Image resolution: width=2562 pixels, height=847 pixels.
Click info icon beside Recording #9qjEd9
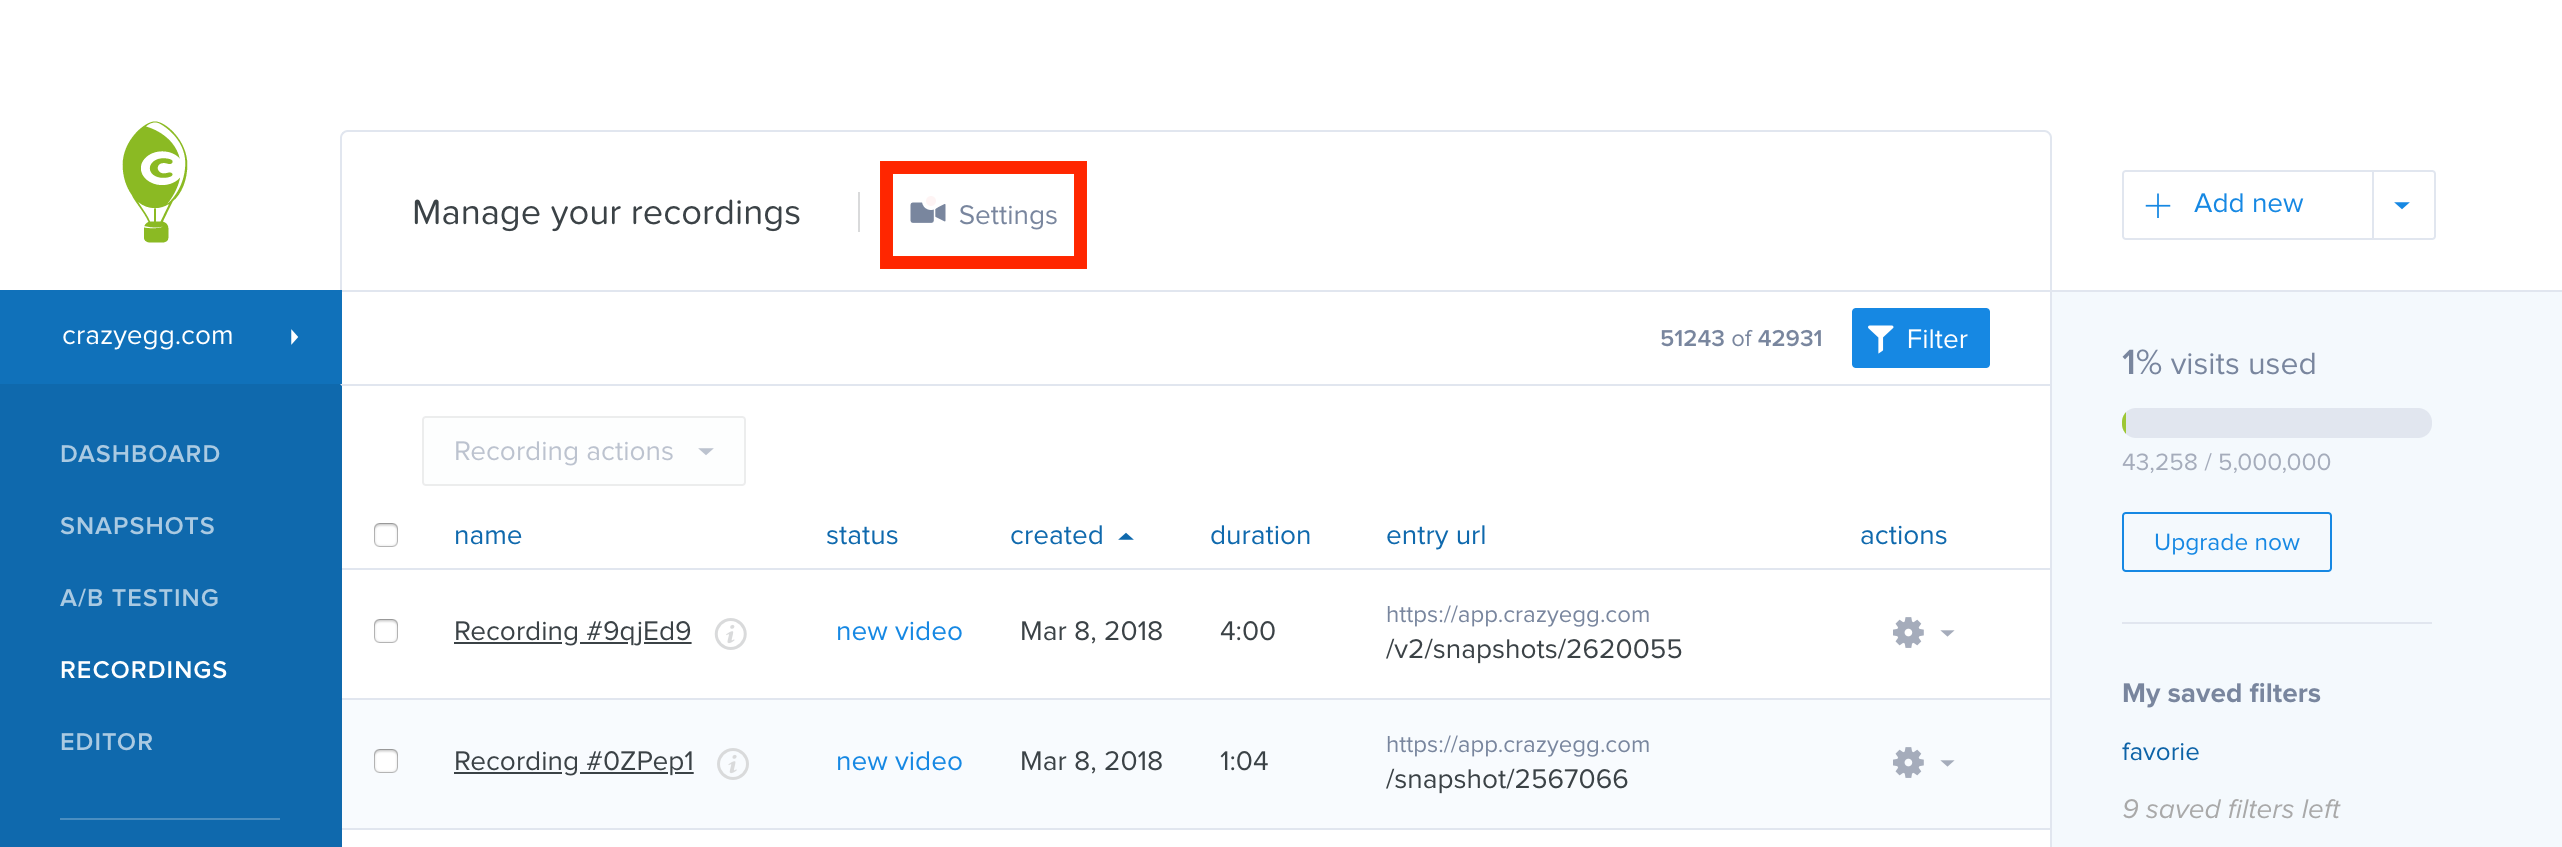731,634
